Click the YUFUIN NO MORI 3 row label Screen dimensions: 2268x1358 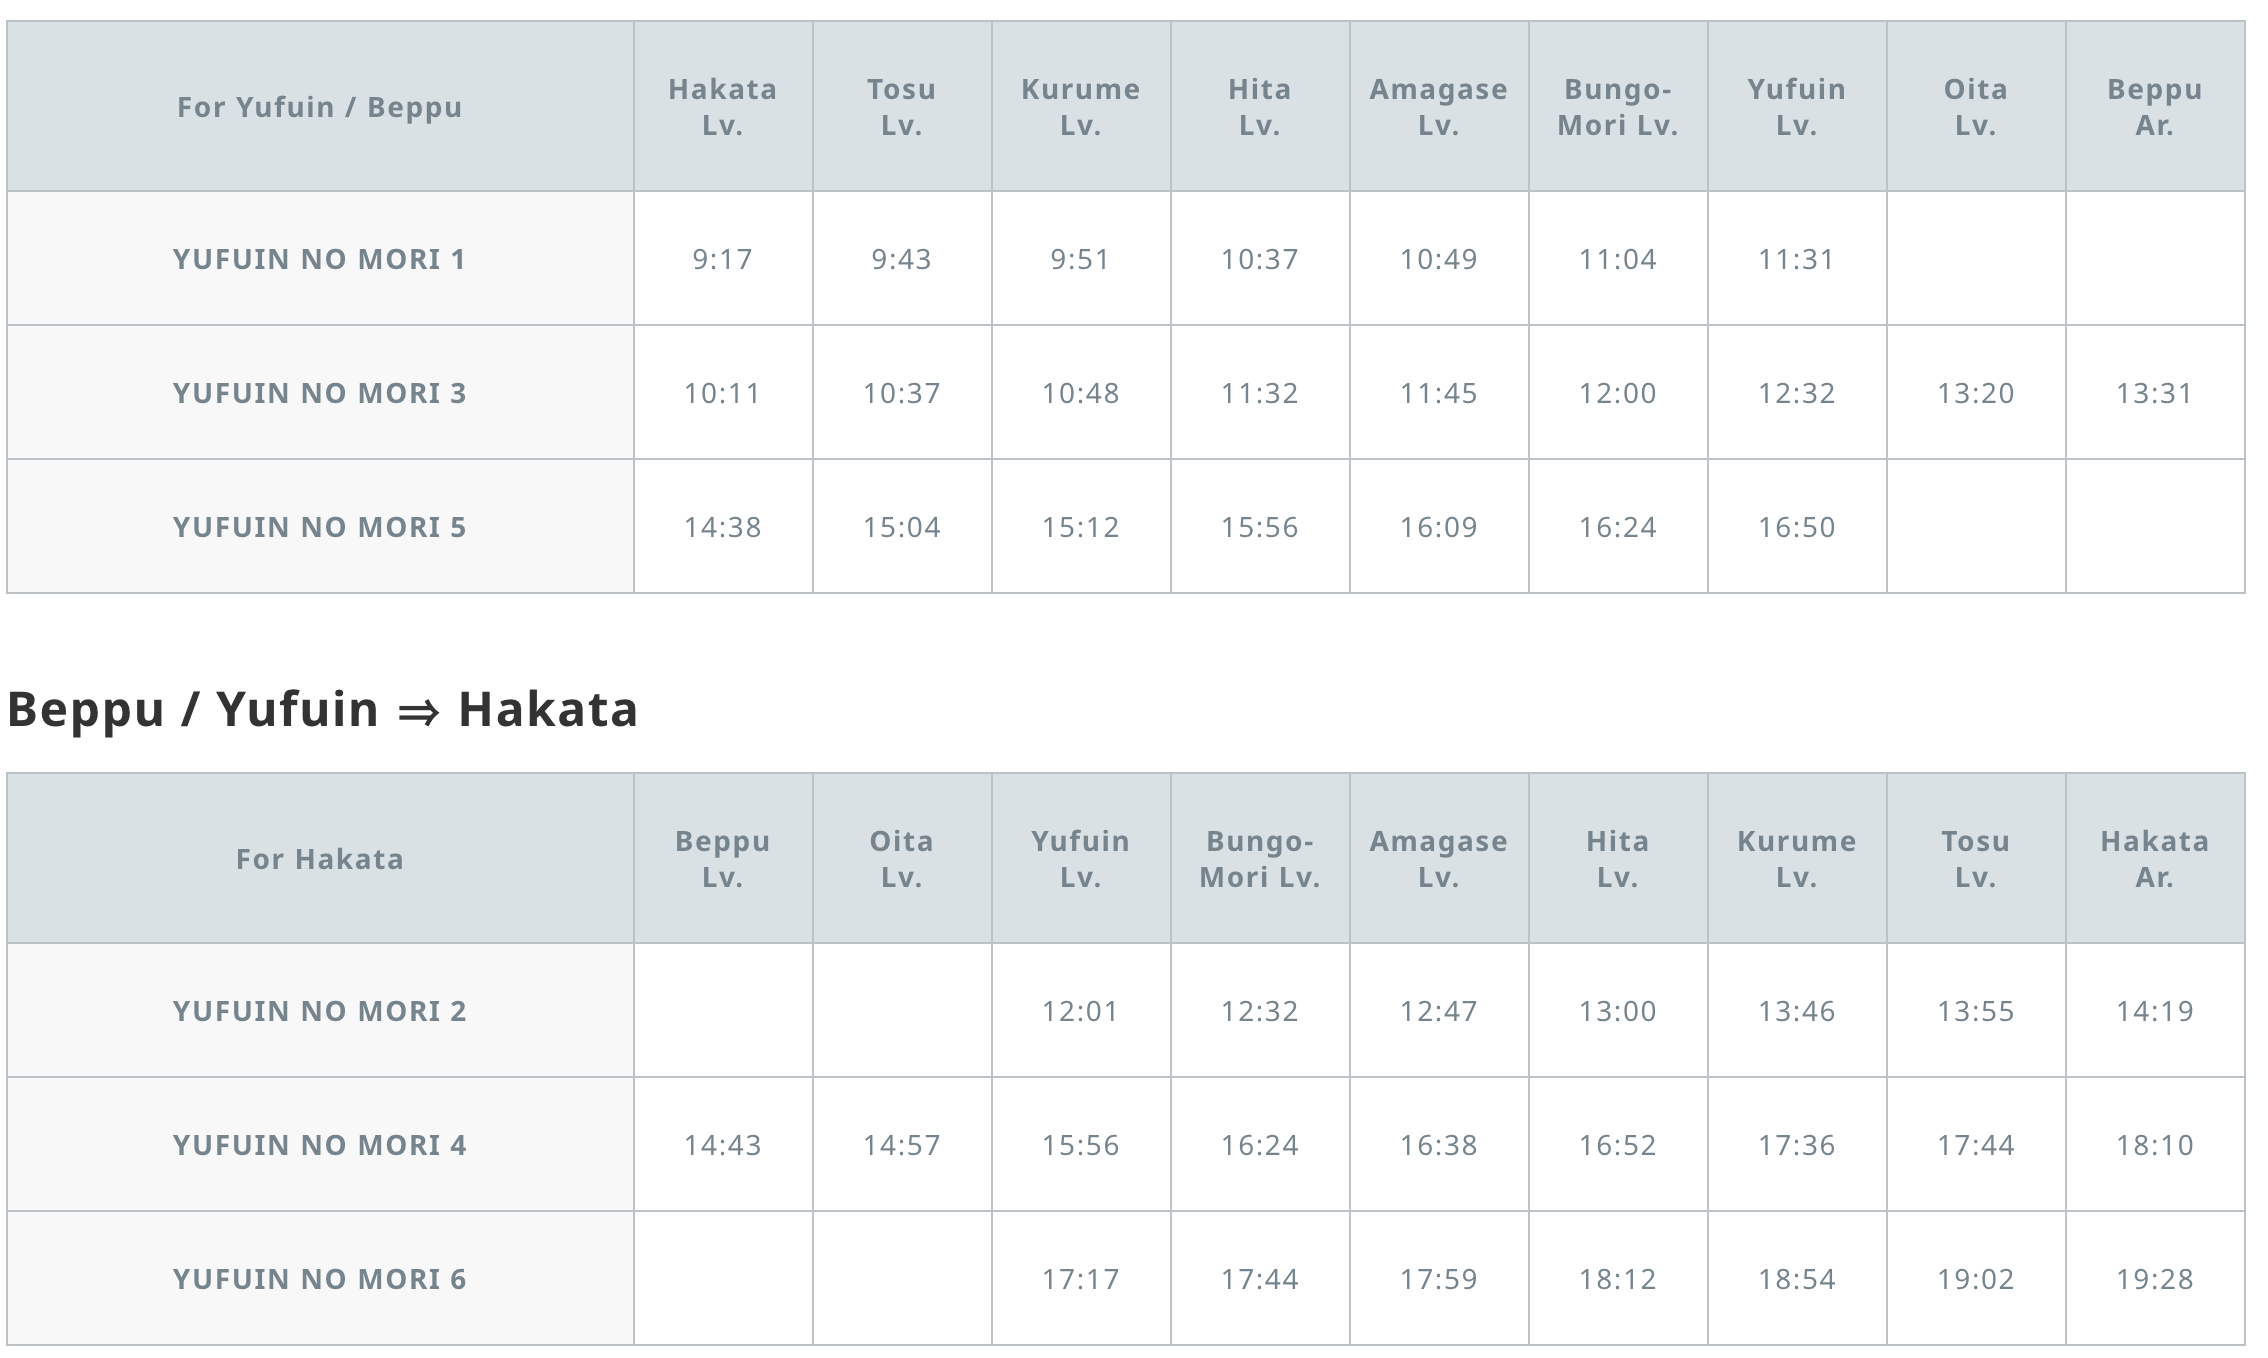coord(319,393)
